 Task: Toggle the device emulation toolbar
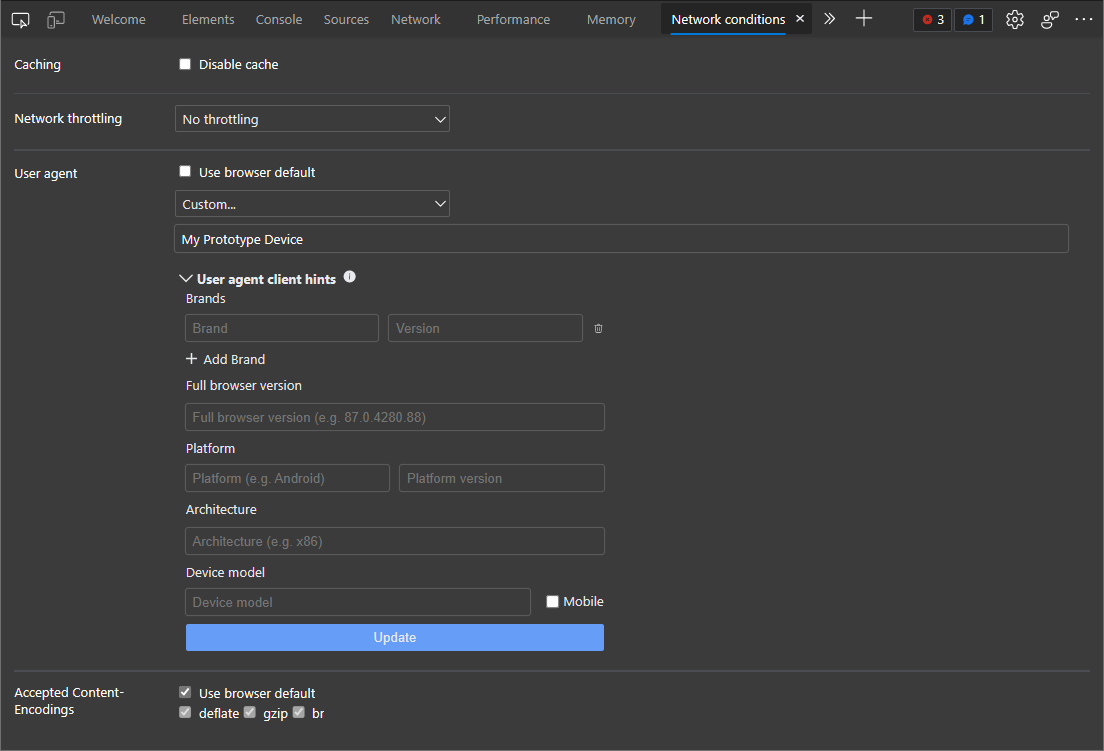click(x=54, y=19)
